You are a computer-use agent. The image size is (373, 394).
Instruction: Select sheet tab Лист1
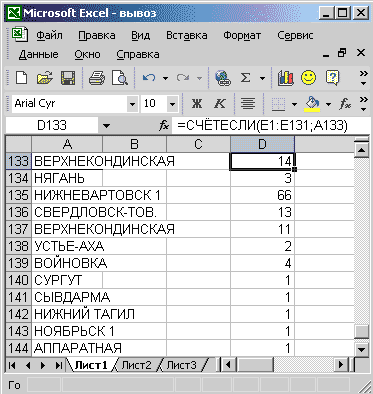91,365
